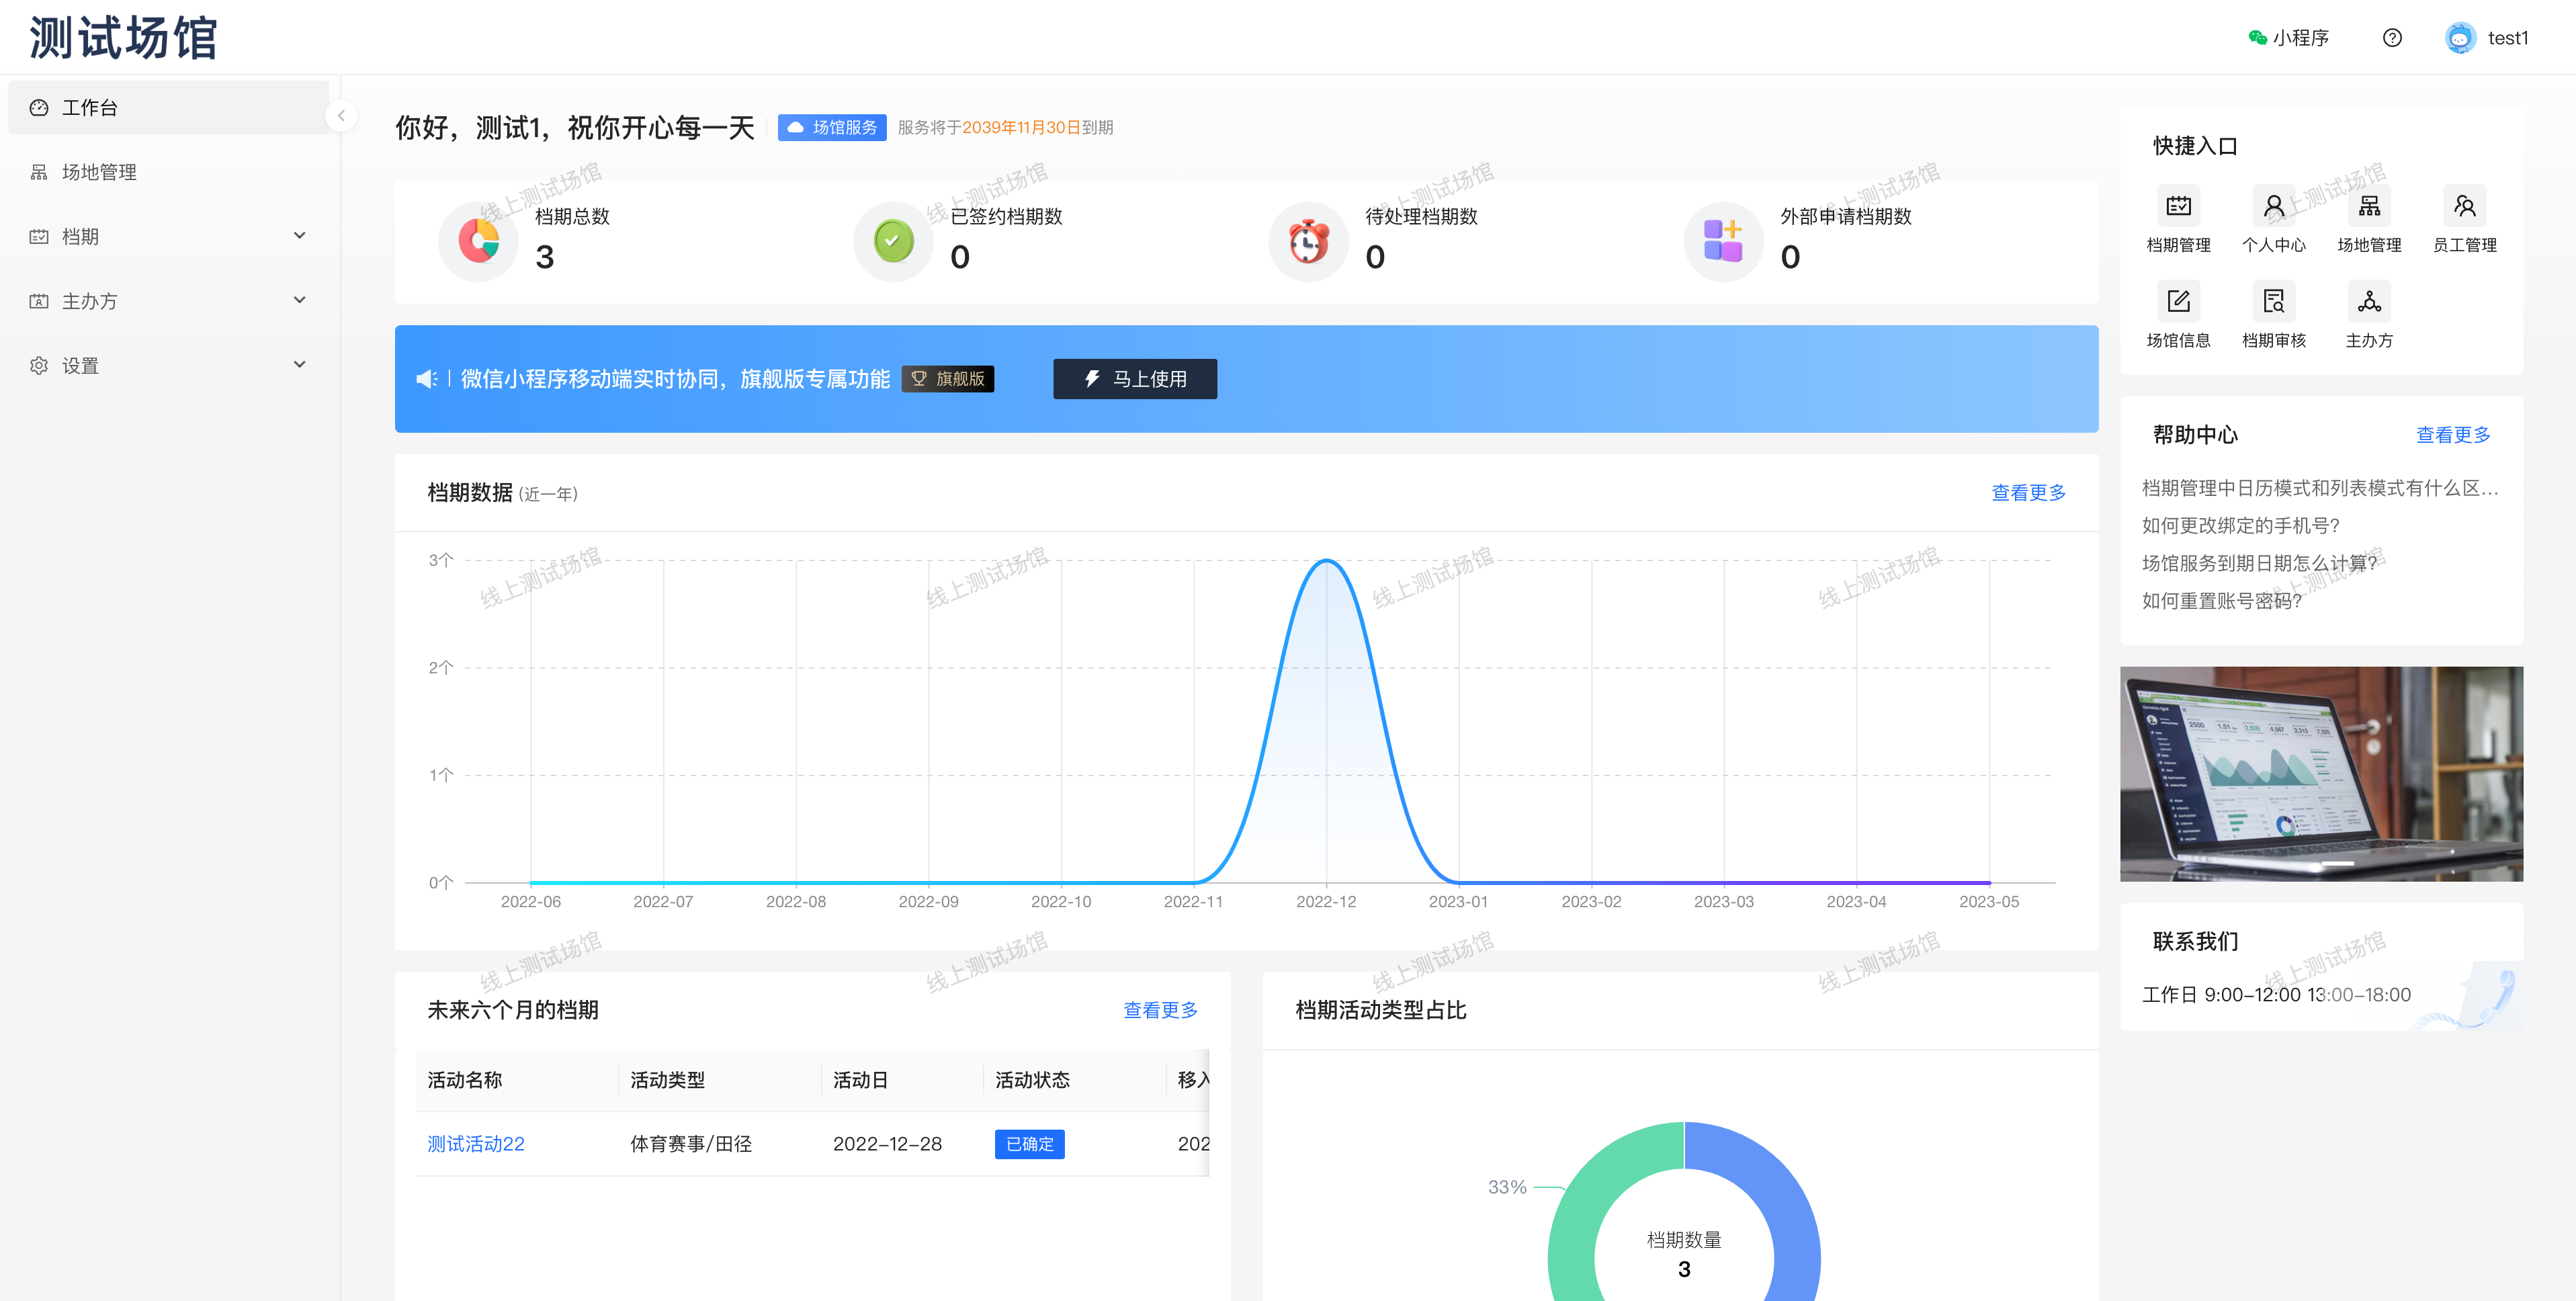Open the 主办方 quick entry icon
Image resolution: width=2576 pixels, height=1301 pixels.
2369,301
